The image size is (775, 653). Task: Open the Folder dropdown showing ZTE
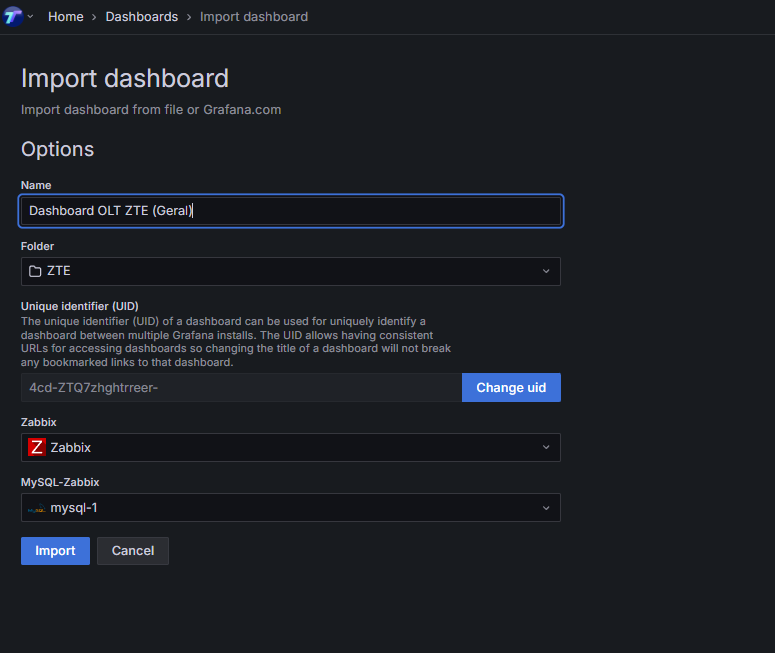pyautogui.click(x=291, y=271)
